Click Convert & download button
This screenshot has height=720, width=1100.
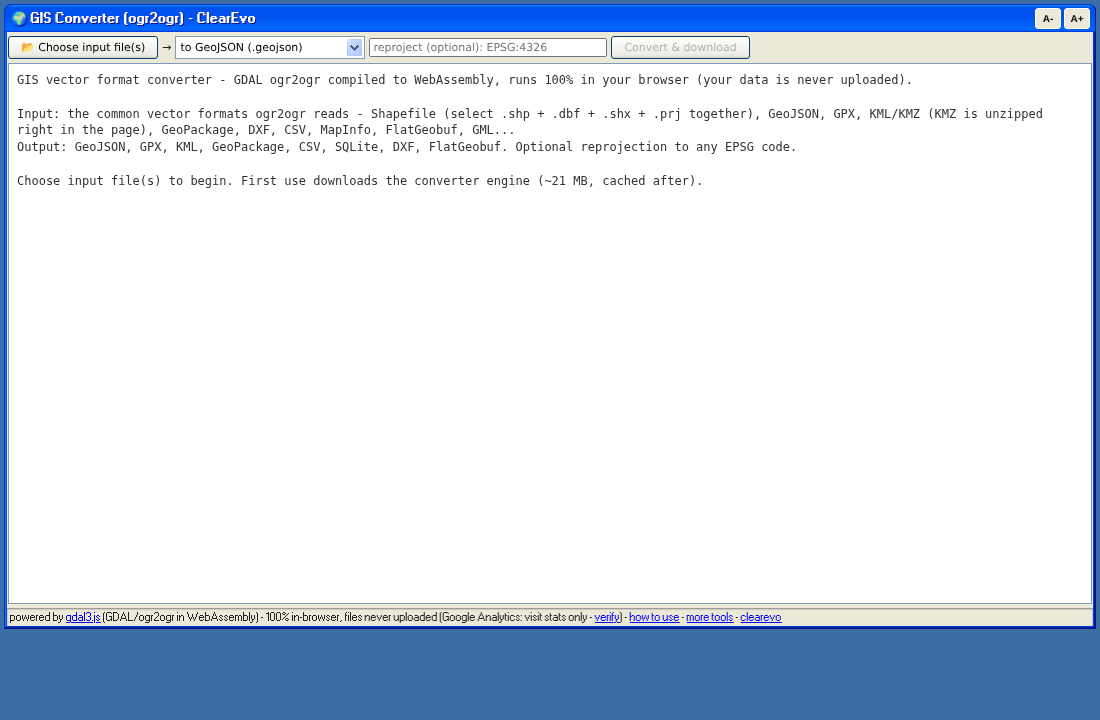pos(680,47)
